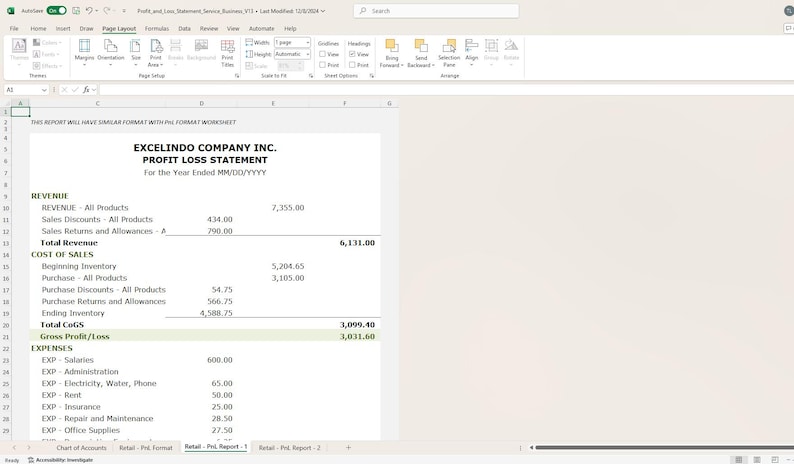Click the Print Titles icon

[x=227, y=53]
